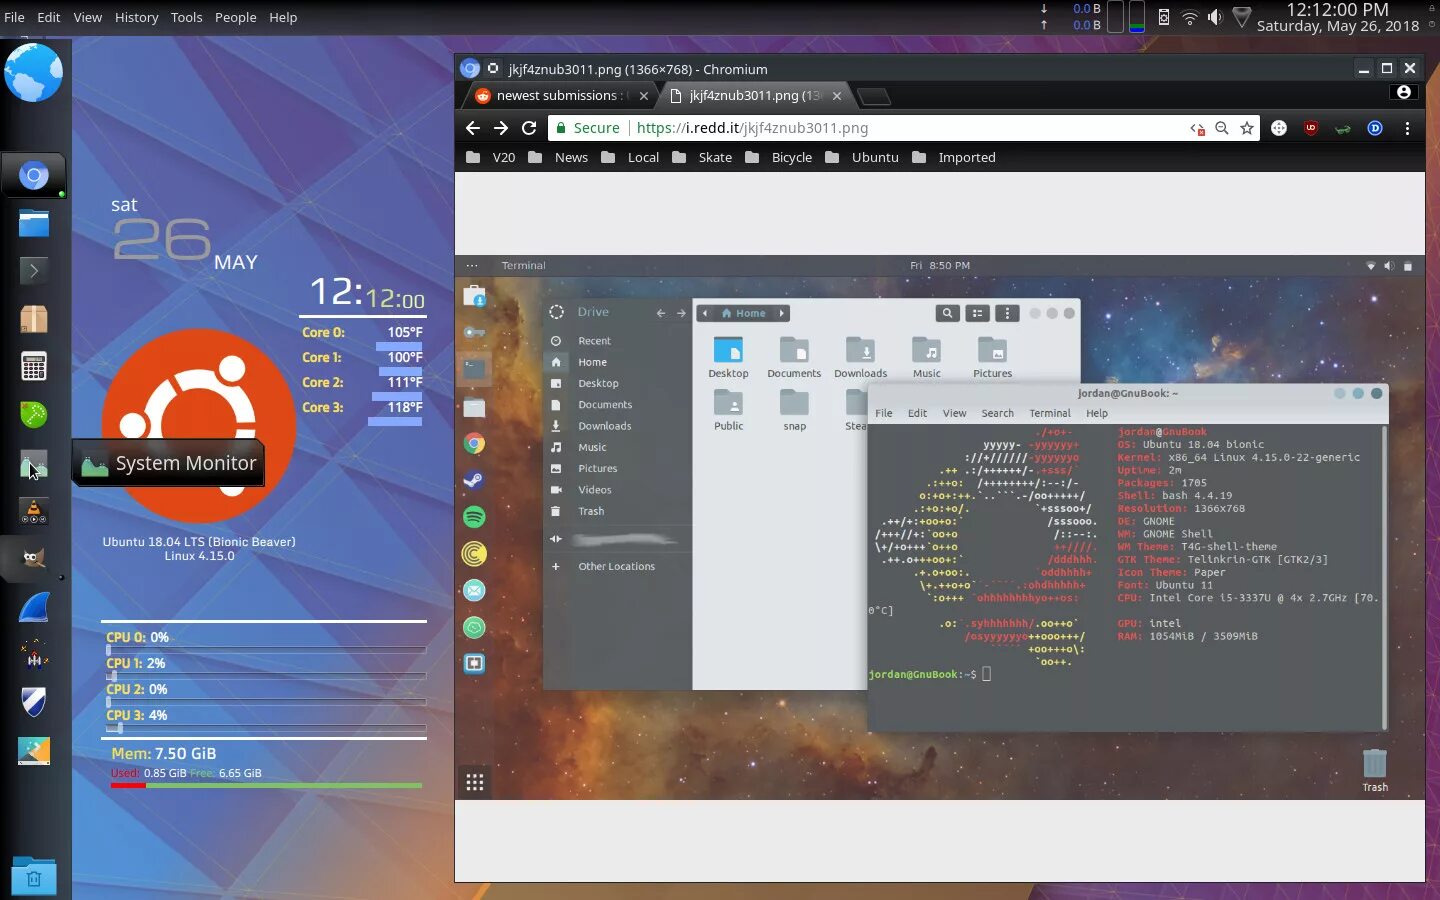Launch Wireshark blue fin icon

tap(34, 607)
